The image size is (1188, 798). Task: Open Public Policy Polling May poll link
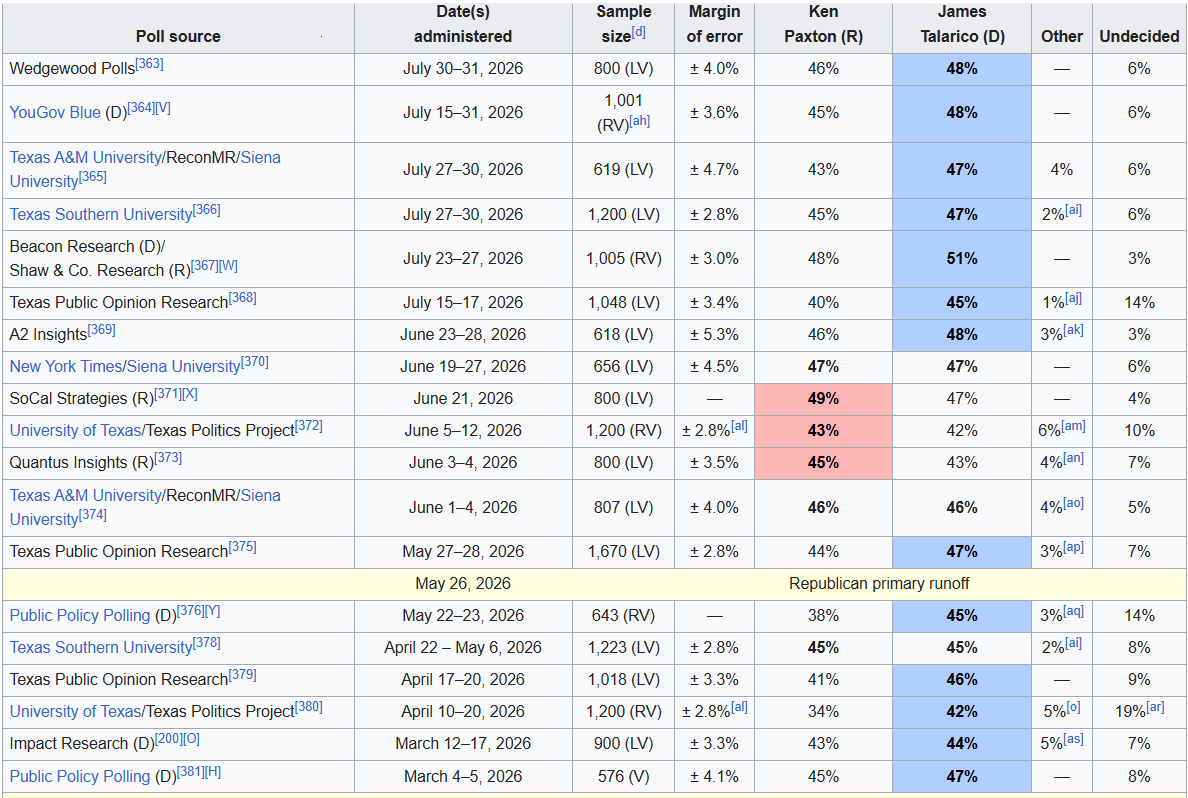(80, 616)
